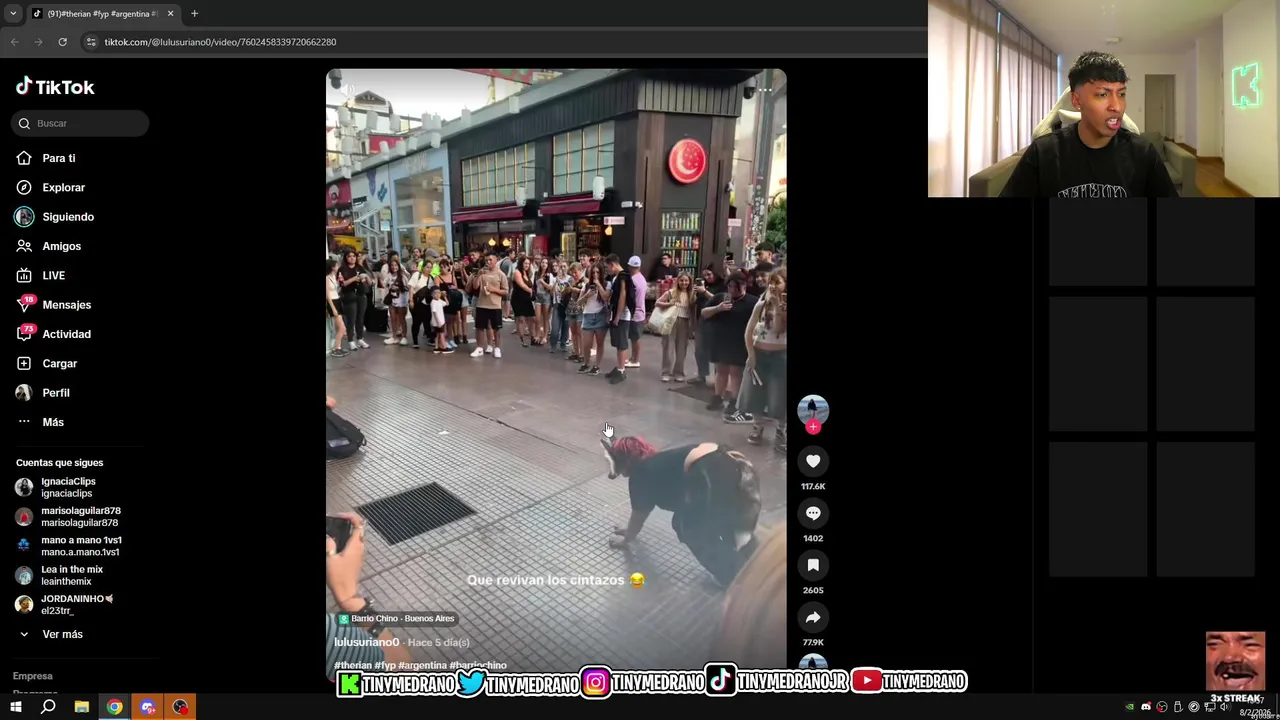Click Cargar to upload a video

coord(46,363)
